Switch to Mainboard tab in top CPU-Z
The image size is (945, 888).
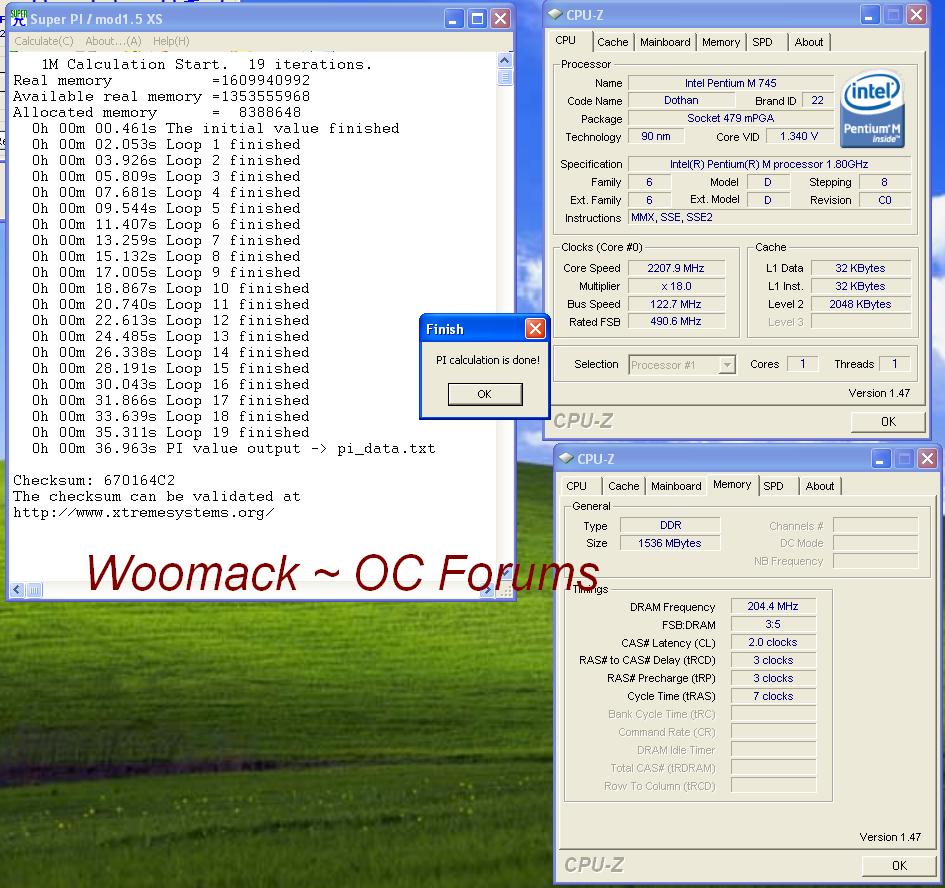point(665,42)
